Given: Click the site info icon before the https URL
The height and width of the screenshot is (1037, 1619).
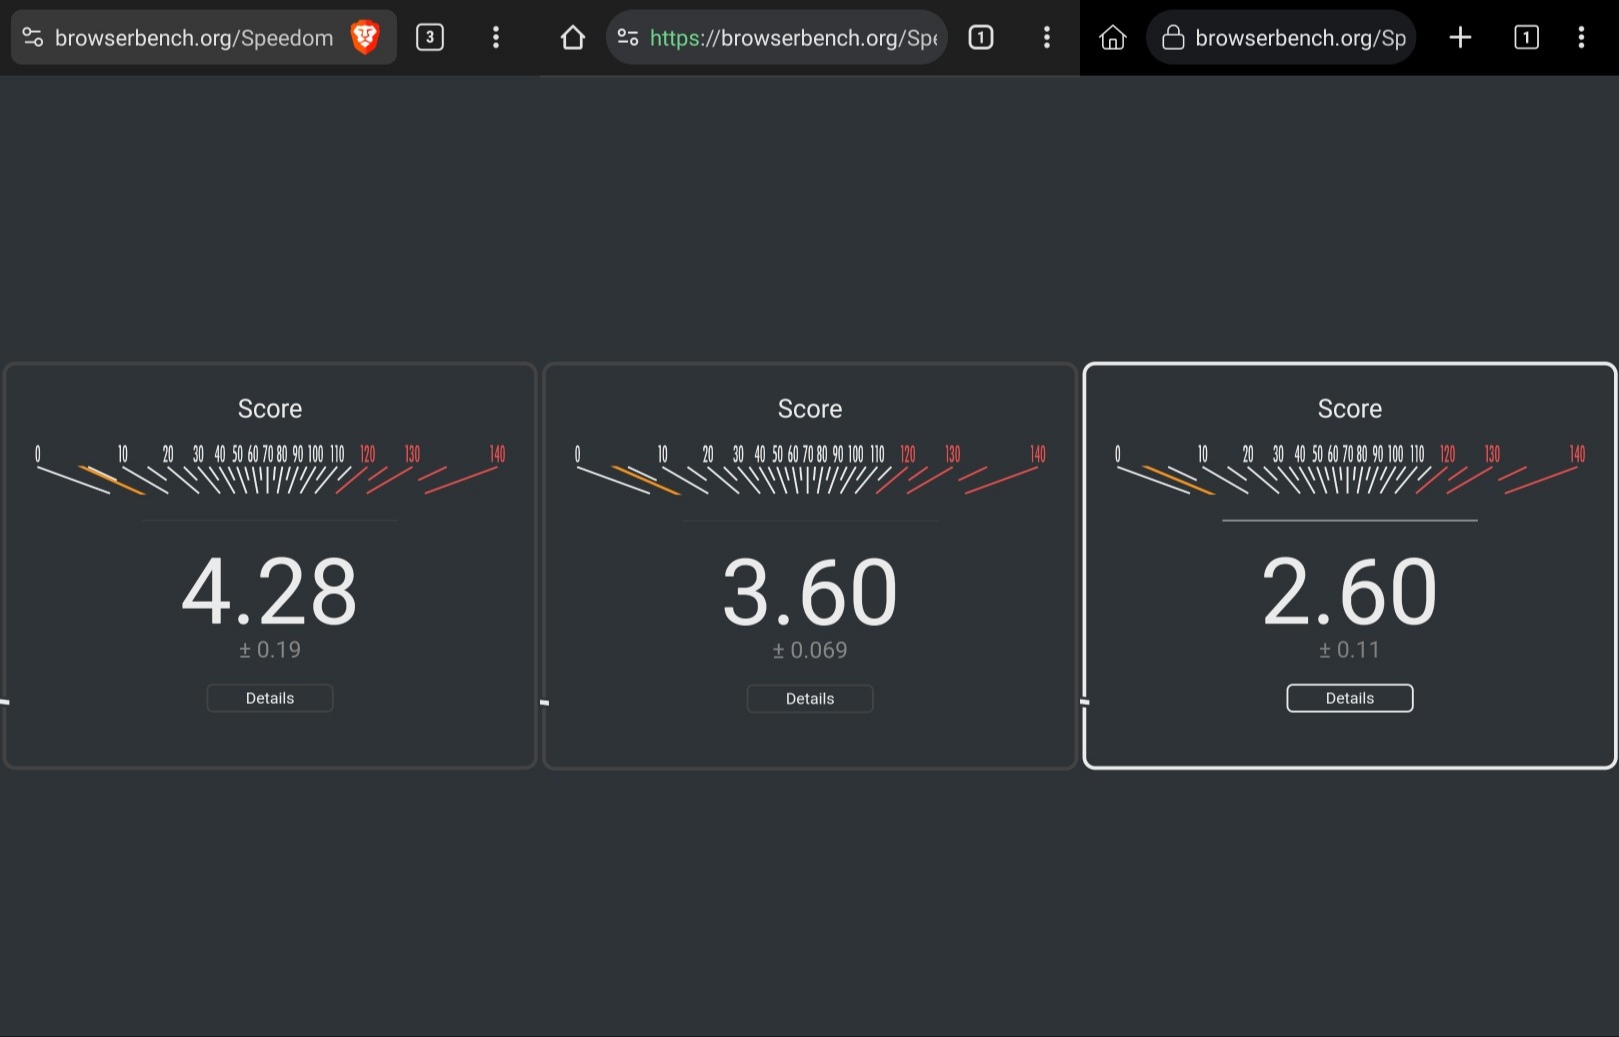Looking at the screenshot, I should pyautogui.click(x=628, y=38).
